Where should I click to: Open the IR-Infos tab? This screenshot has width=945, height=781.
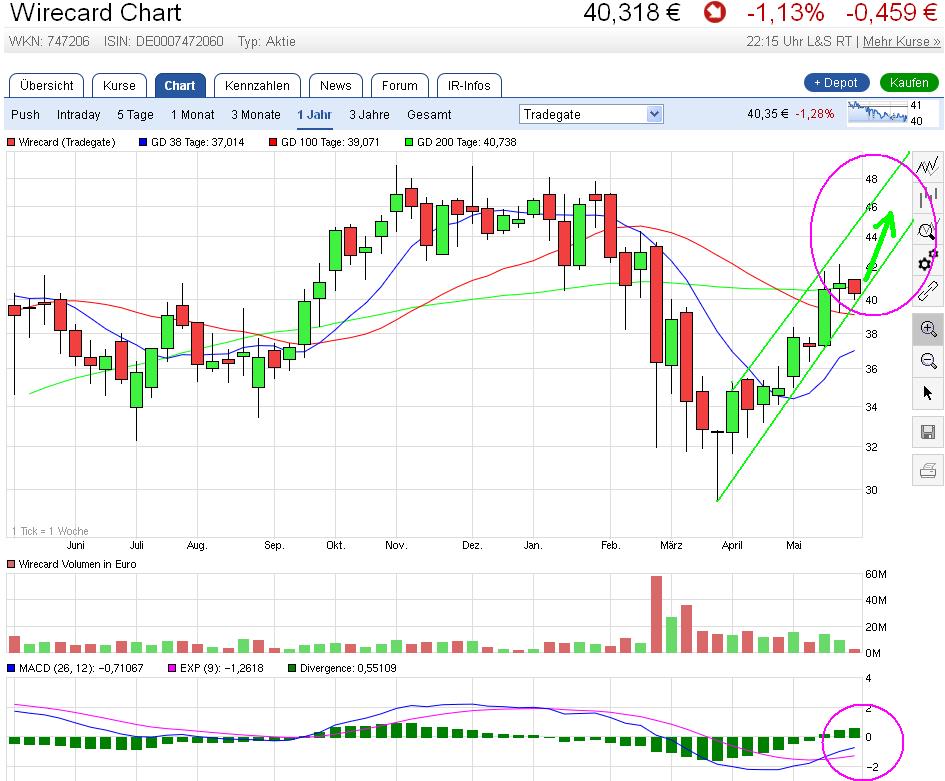click(469, 86)
